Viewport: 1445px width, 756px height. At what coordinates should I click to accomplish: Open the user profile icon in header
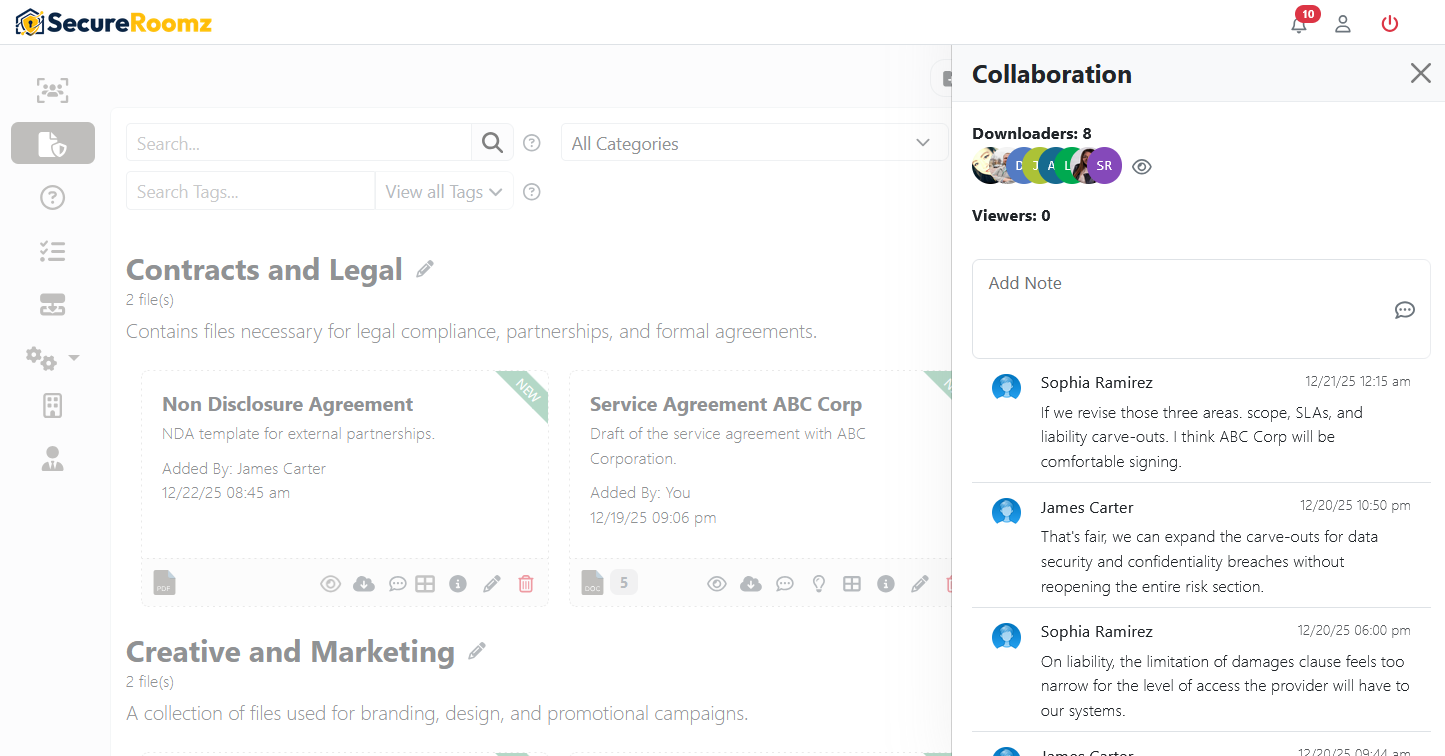1343,24
